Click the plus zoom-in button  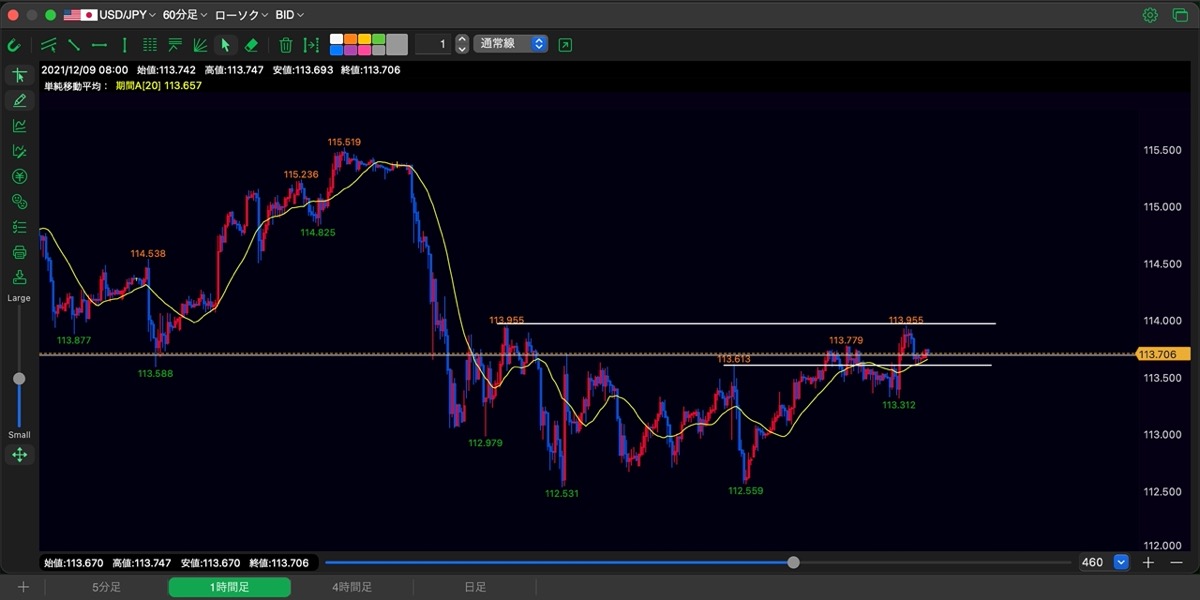tap(1148, 562)
